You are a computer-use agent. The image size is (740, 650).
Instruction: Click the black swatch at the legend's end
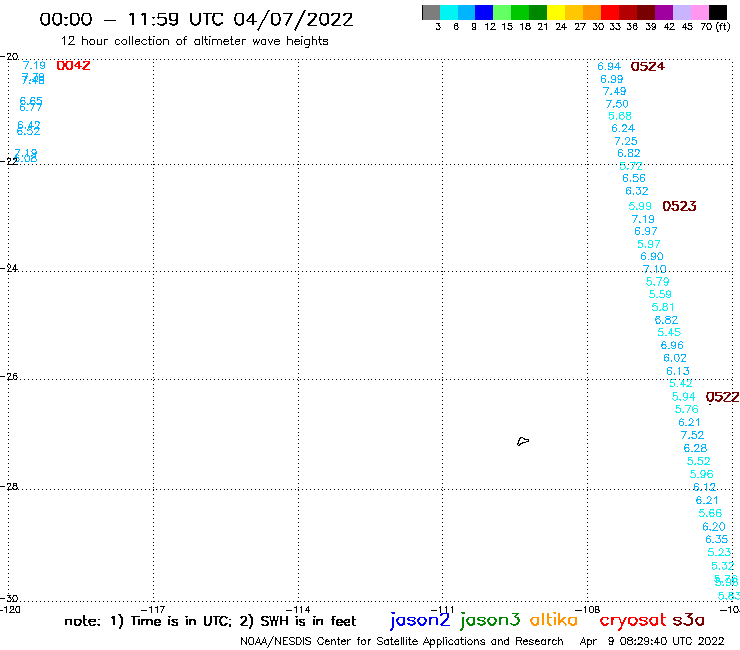click(718, 12)
